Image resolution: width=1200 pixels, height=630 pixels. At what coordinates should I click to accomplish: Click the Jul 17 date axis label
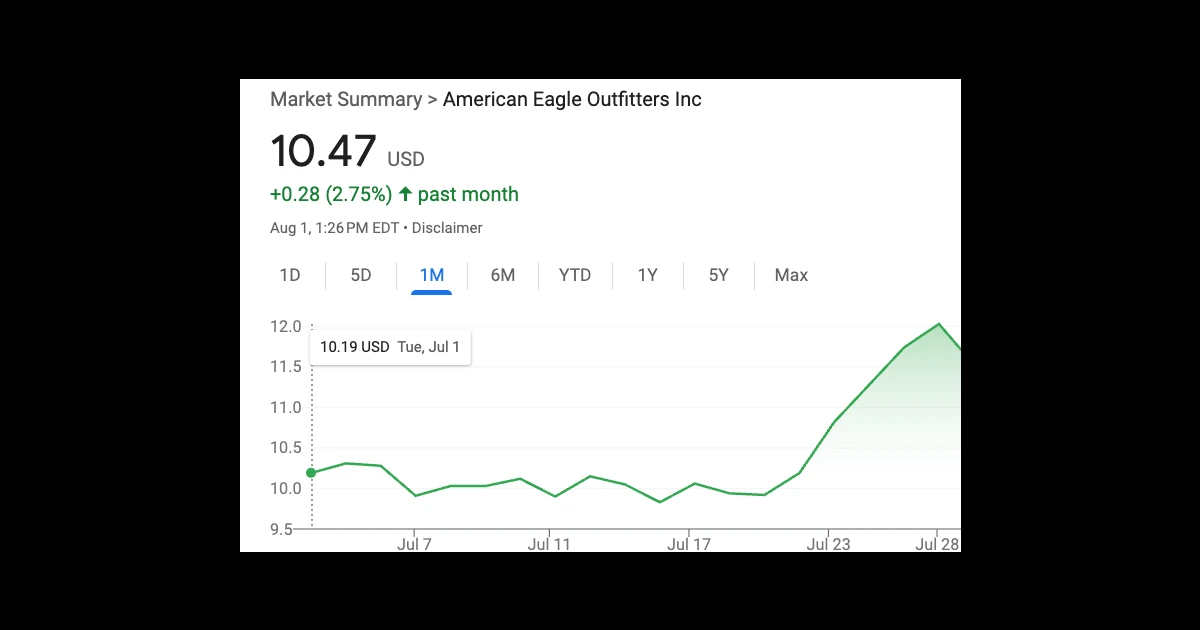pyautogui.click(x=688, y=545)
